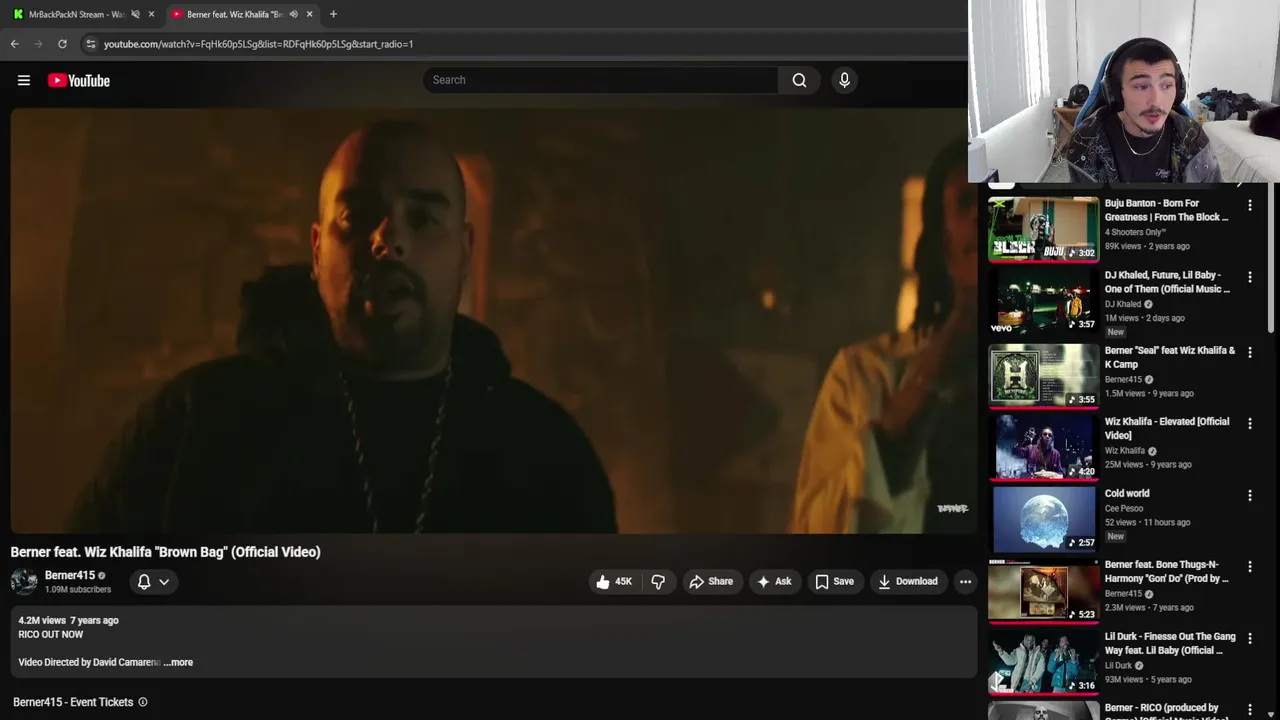The height and width of the screenshot is (720, 1280).
Task: Open the YouTube hamburger guide menu
Action: (24, 80)
